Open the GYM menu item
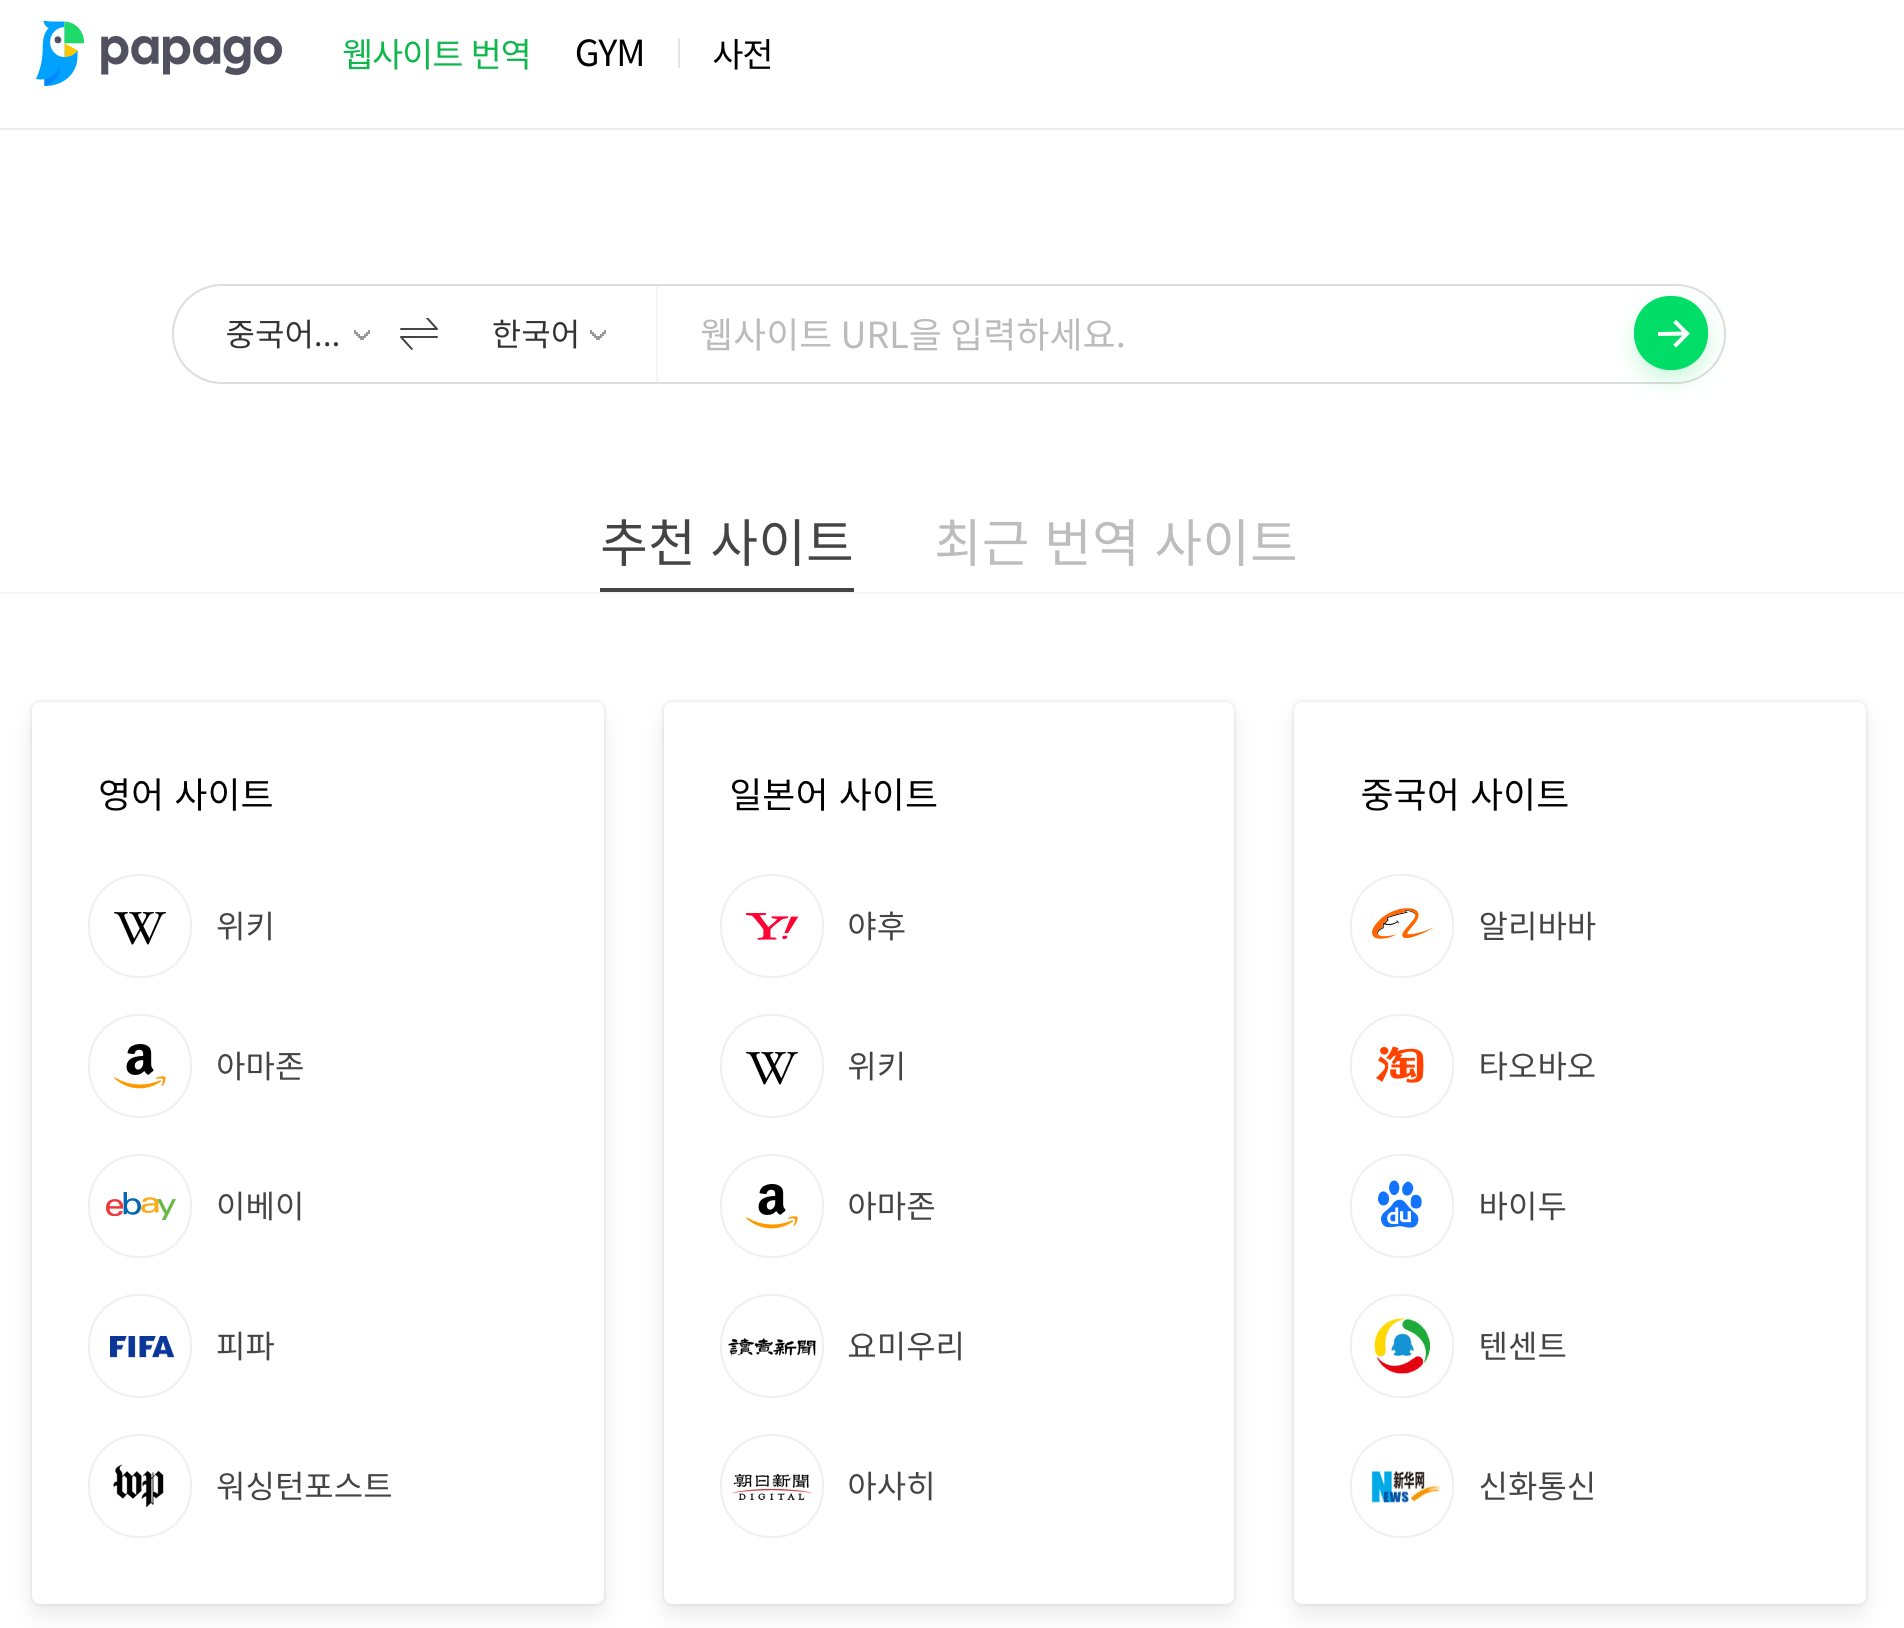The height and width of the screenshot is (1628, 1904). pos(609,53)
